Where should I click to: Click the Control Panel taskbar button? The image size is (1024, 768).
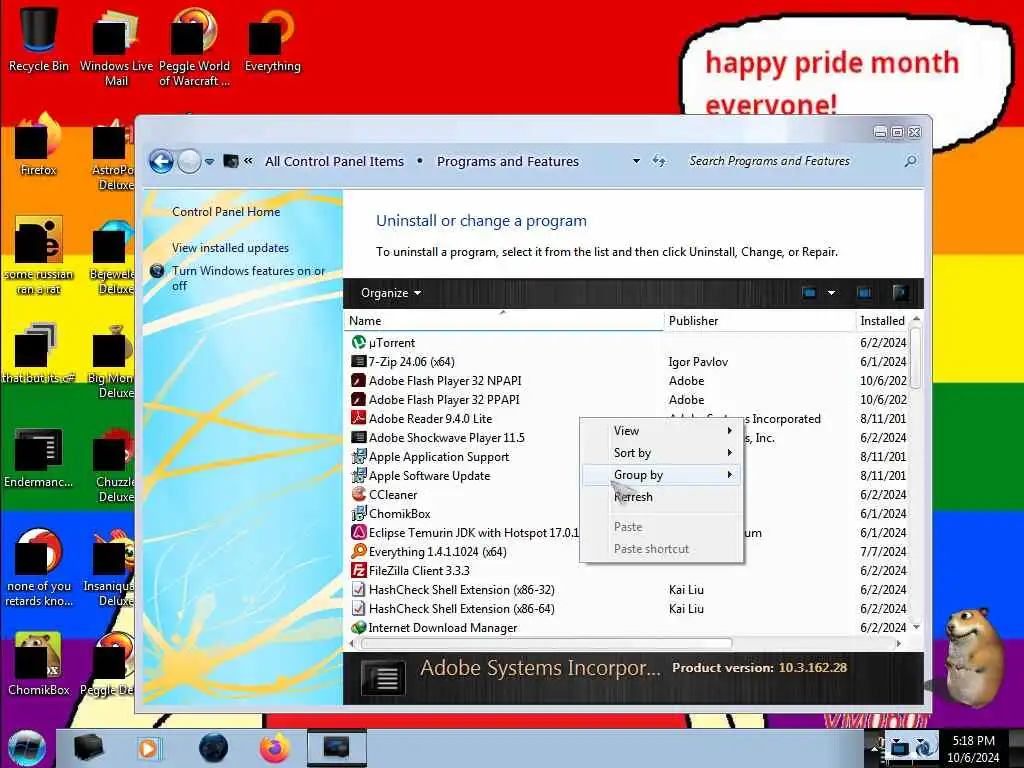pyautogui.click(x=336, y=748)
